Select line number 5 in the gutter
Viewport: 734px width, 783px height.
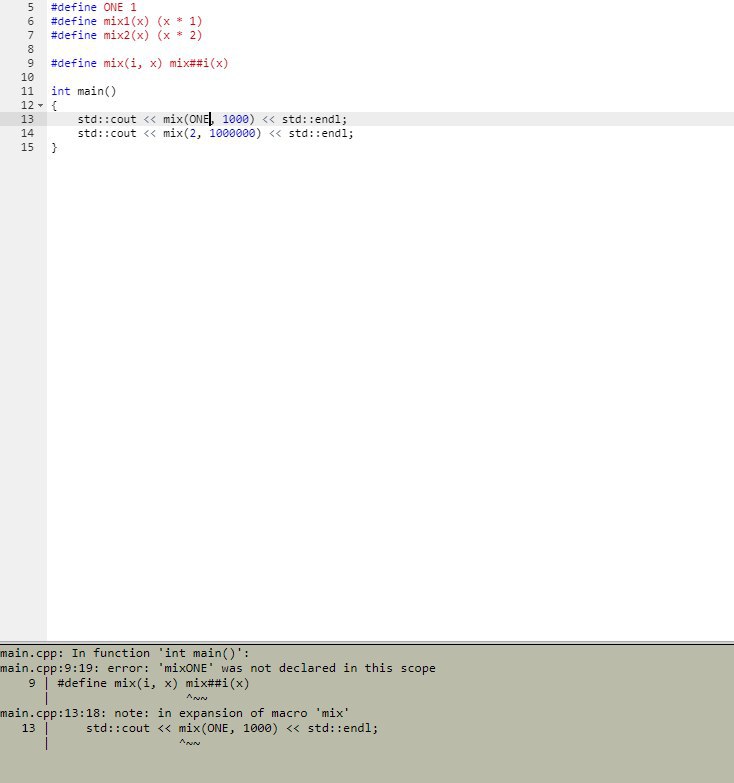coord(30,7)
